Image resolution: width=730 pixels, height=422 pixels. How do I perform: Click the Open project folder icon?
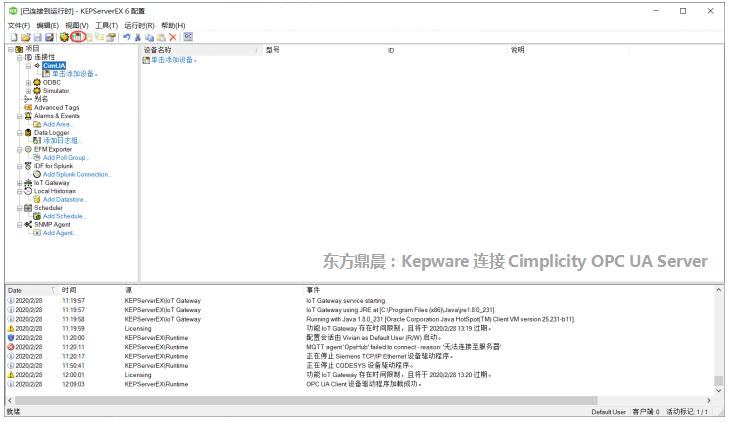tap(26, 37)
